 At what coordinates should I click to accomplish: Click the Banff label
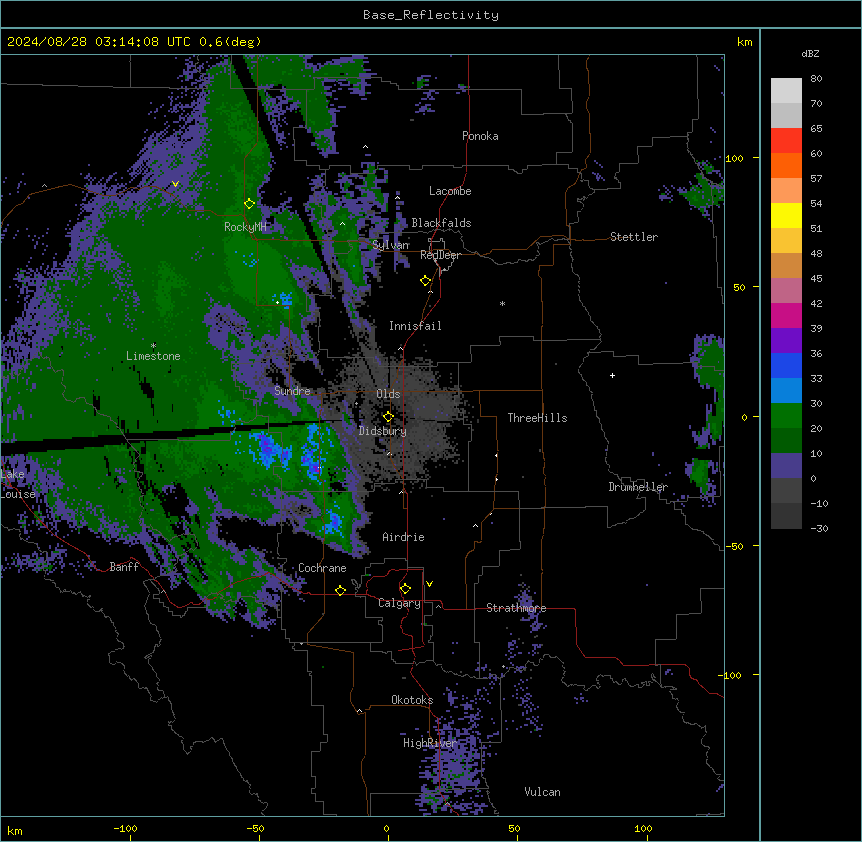[124, 567]
